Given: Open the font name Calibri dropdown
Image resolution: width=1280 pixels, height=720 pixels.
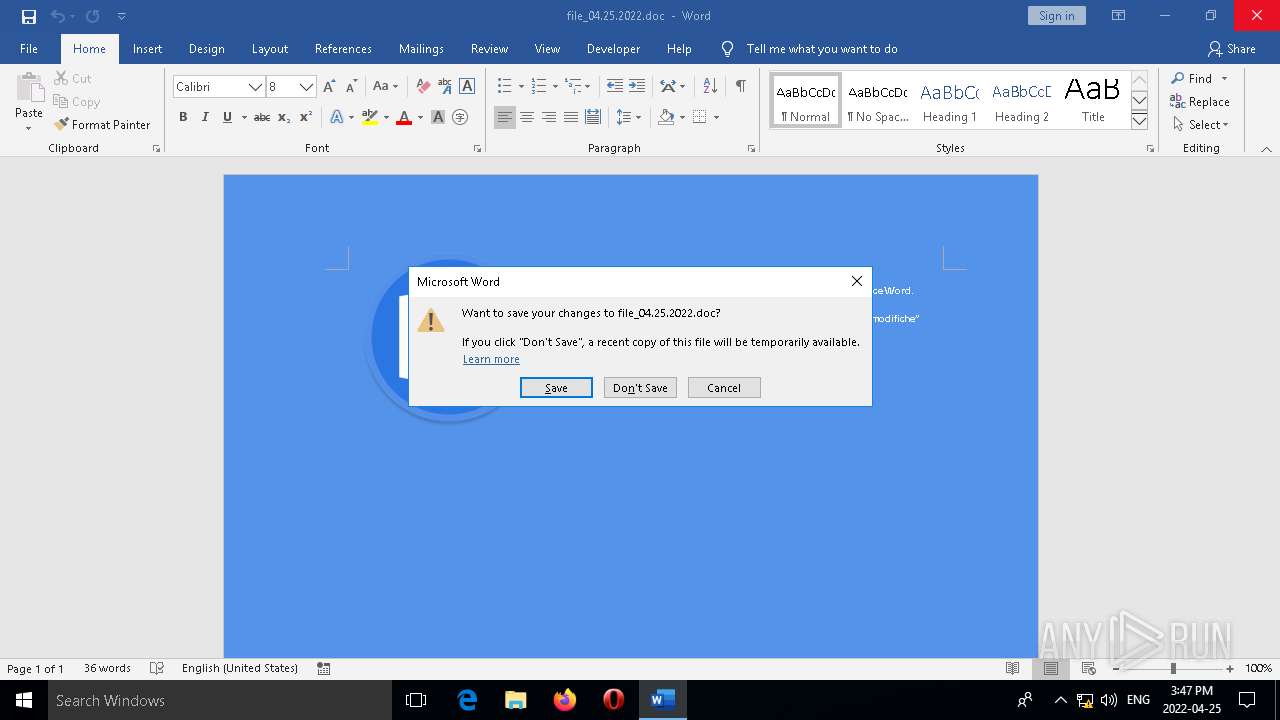Looking at the screenshot, I should click(255, 87).
